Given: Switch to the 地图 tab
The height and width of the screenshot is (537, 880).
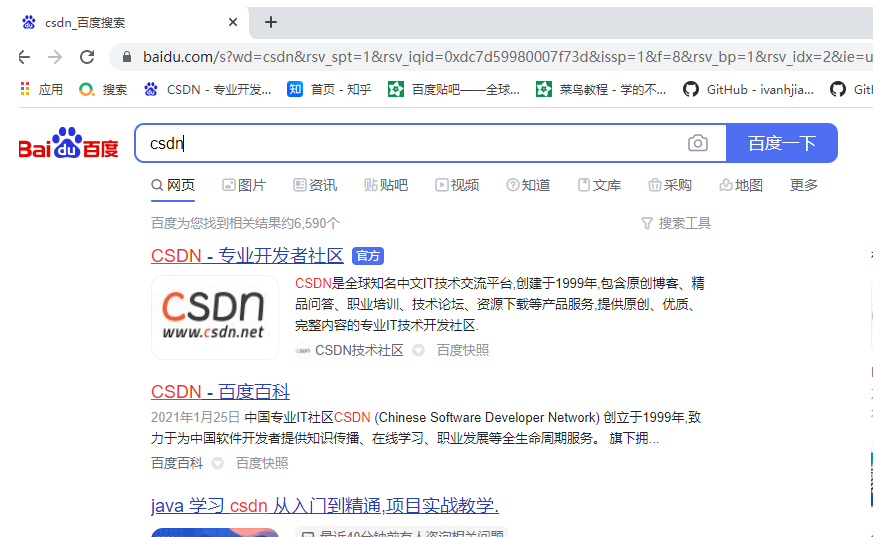Looking at the screenshot, I should (x=741, y=185).
